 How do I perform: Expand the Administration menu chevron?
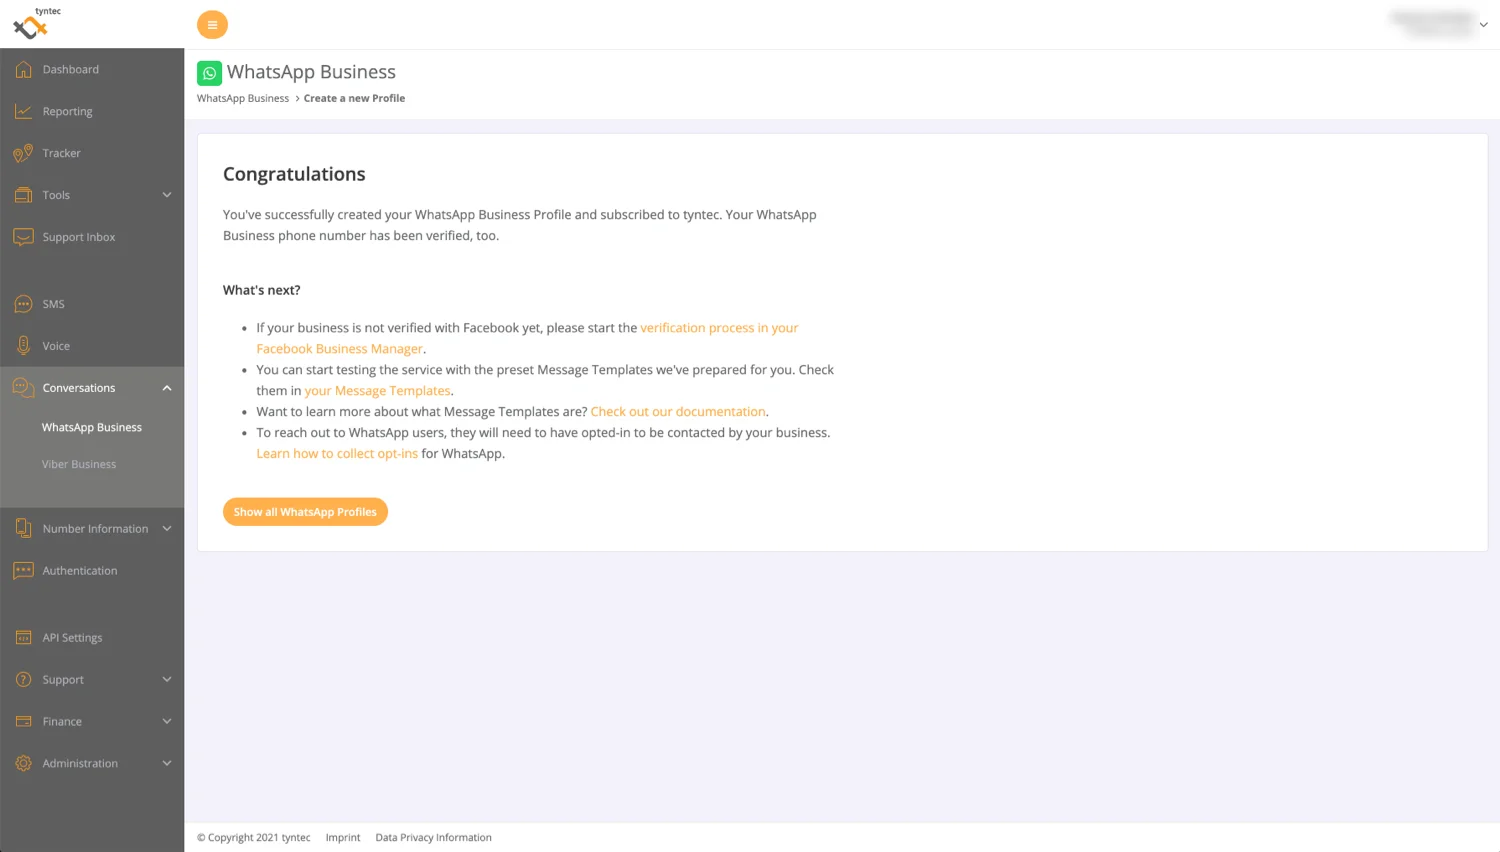pyautogui.click(x=167, y=764)
